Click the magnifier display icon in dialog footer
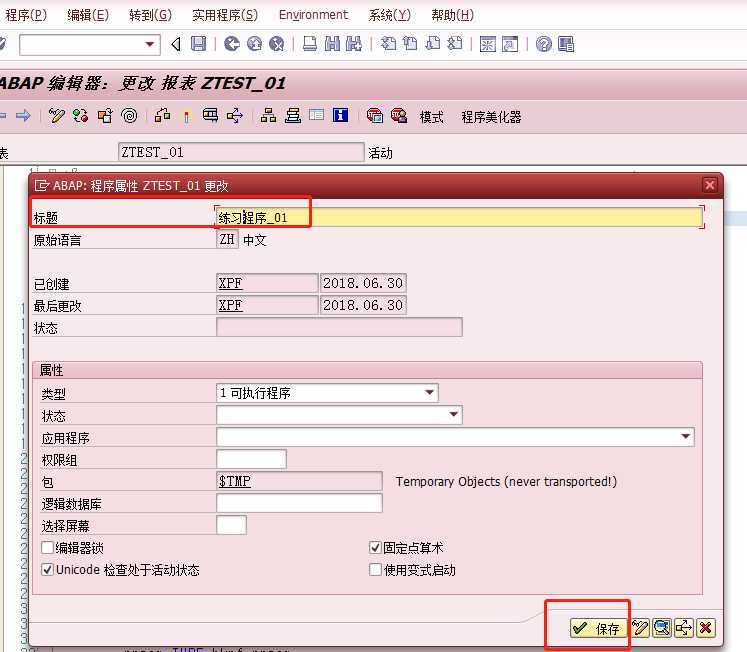Viewport: 747px width, 652px height. (662, 628)
